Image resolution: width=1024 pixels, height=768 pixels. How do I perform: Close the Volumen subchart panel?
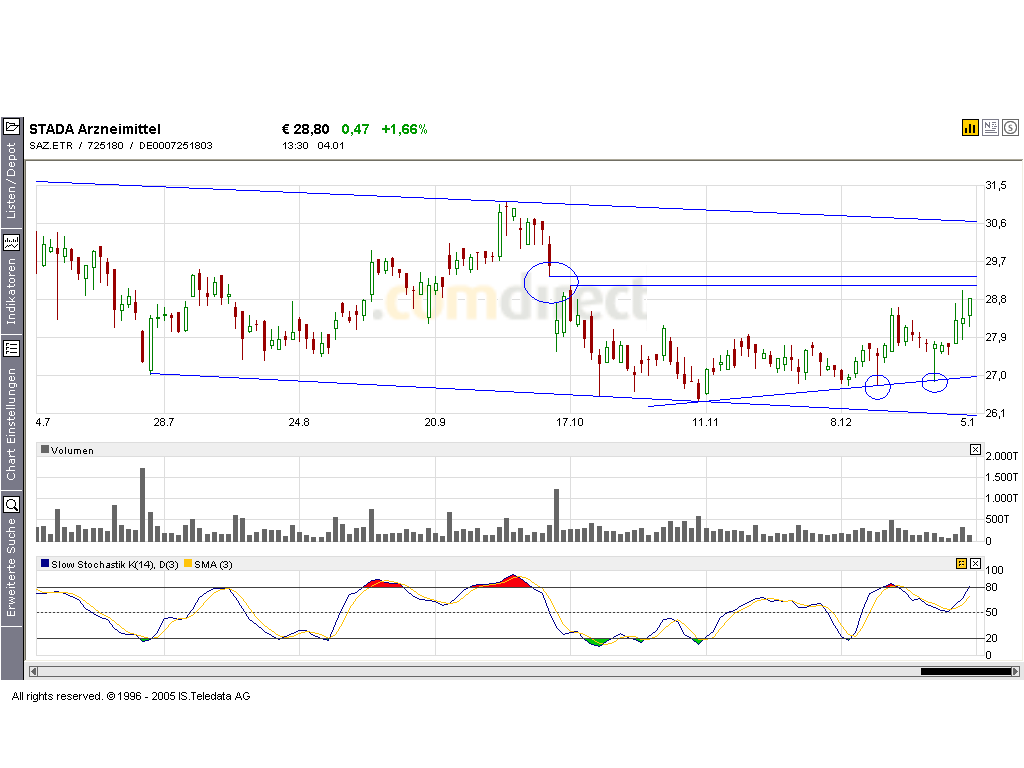(975, 450)
